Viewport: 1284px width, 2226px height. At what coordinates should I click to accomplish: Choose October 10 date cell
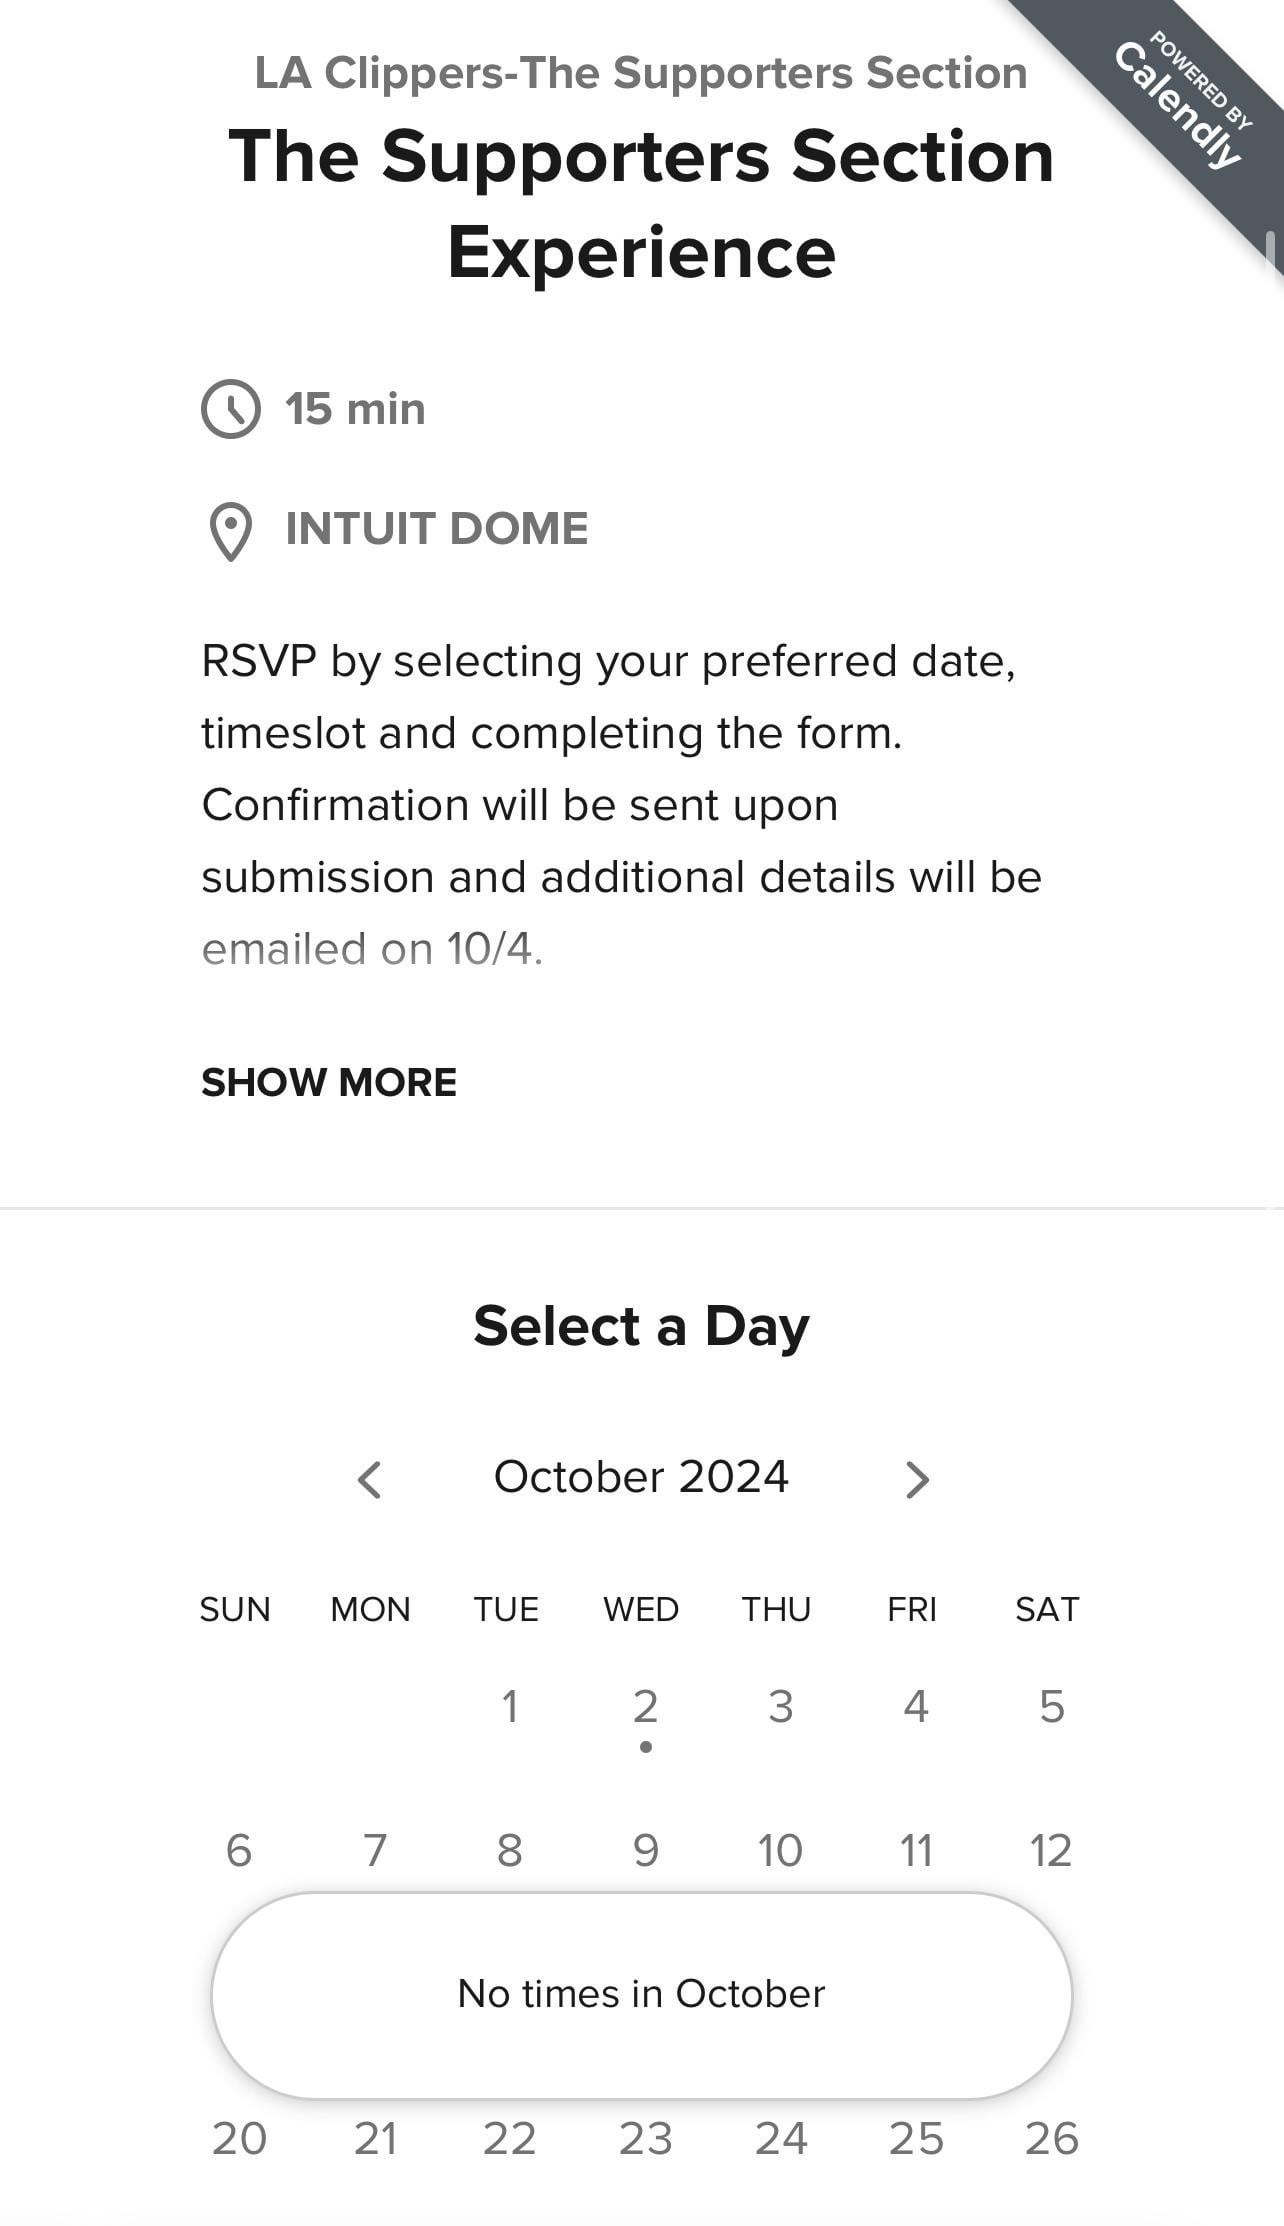tap(781, 1851)
